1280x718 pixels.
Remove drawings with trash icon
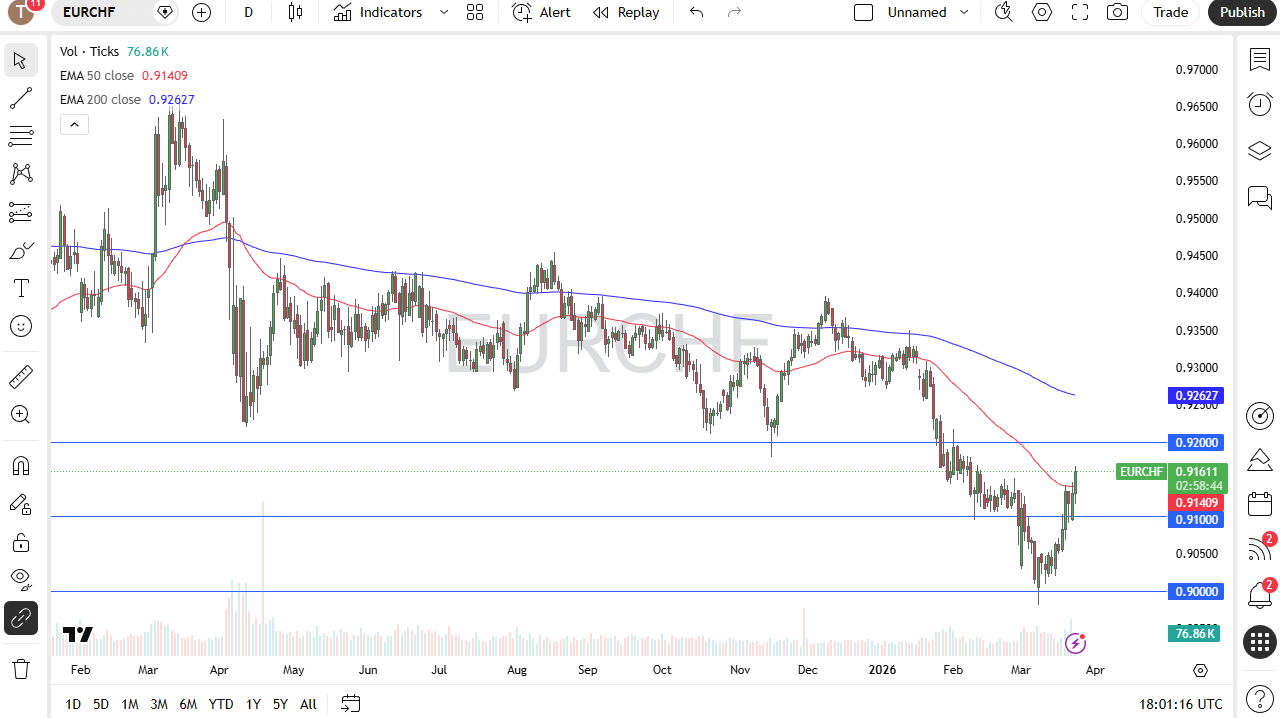coord(21,668)
